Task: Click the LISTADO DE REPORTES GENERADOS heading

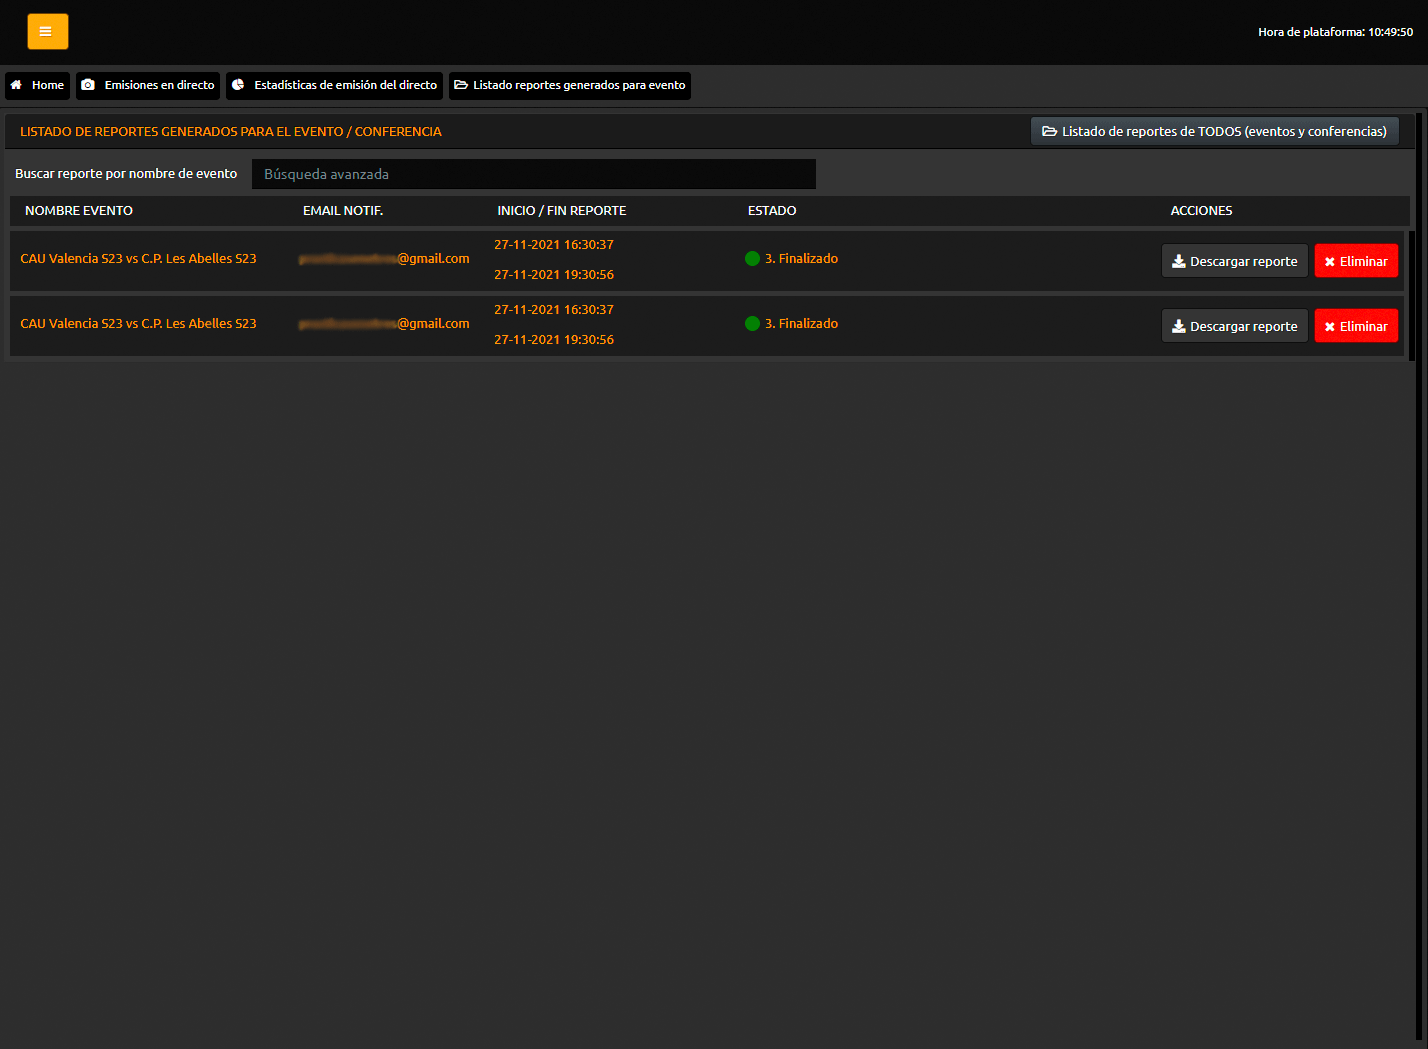Action: (x=231, y=131)
